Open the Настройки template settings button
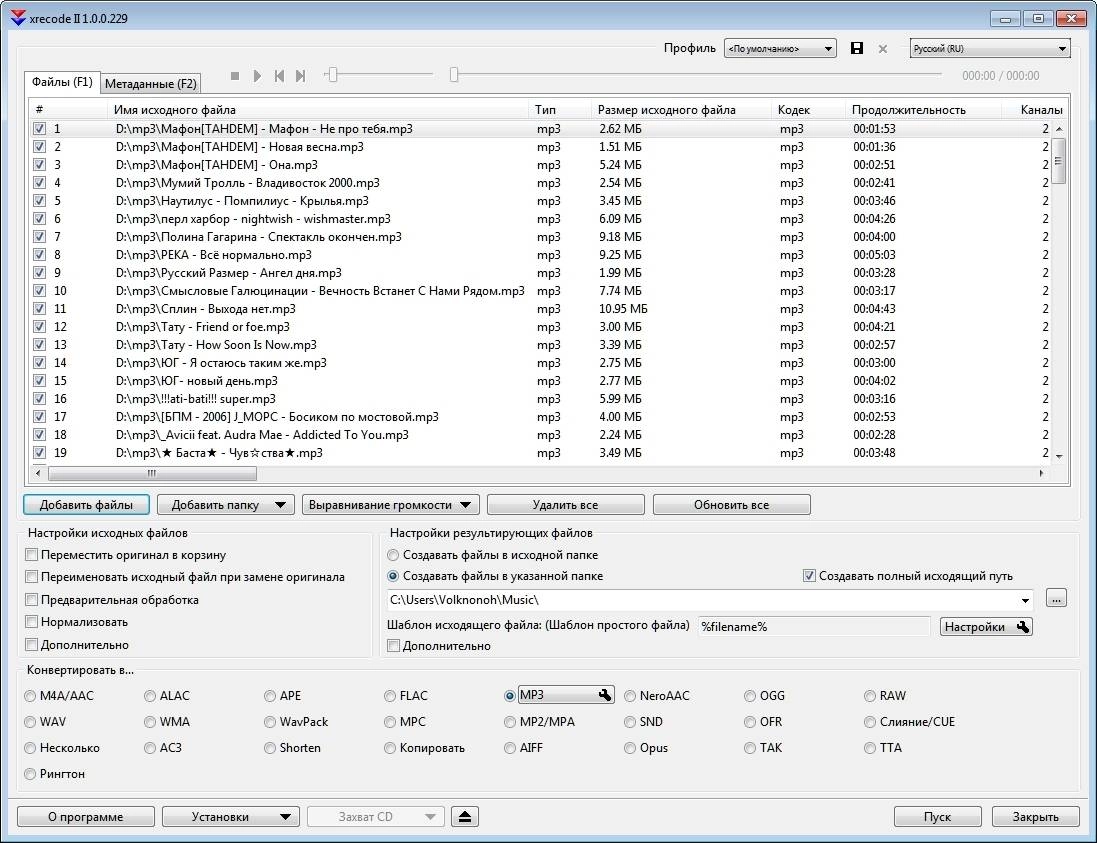1097x843 pixels. click(x=986, y=627)
